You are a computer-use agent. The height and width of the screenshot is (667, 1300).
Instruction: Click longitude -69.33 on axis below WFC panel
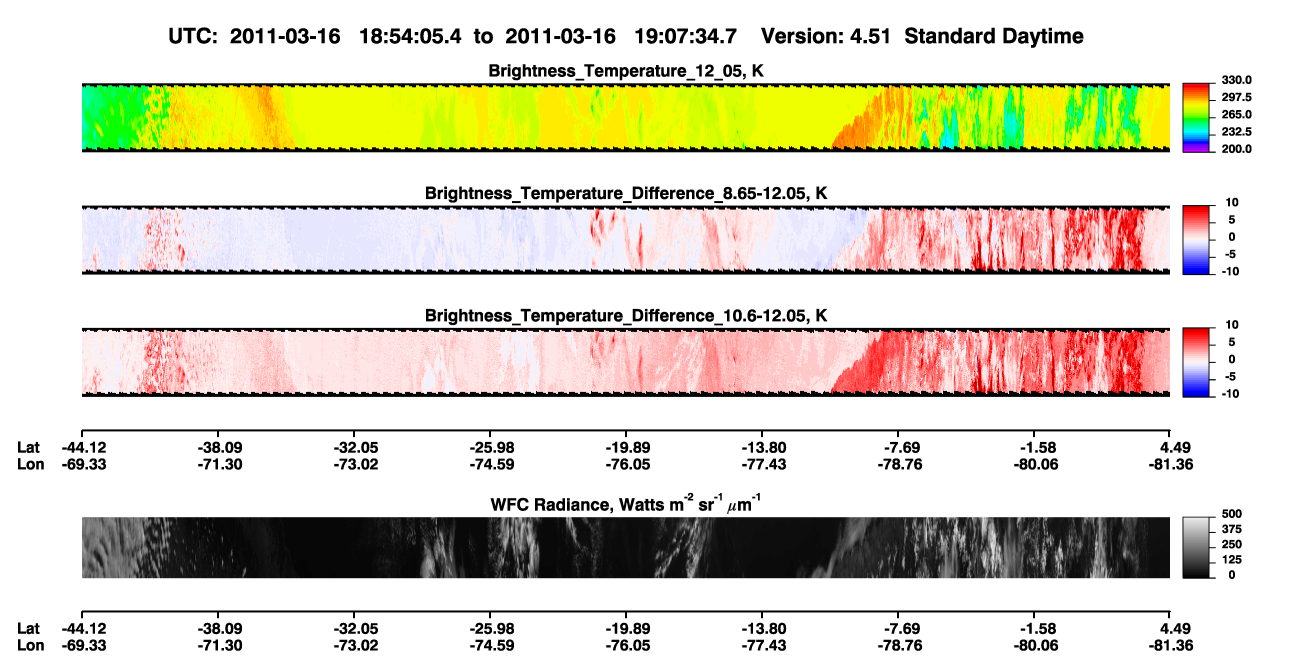click(82, 644)
